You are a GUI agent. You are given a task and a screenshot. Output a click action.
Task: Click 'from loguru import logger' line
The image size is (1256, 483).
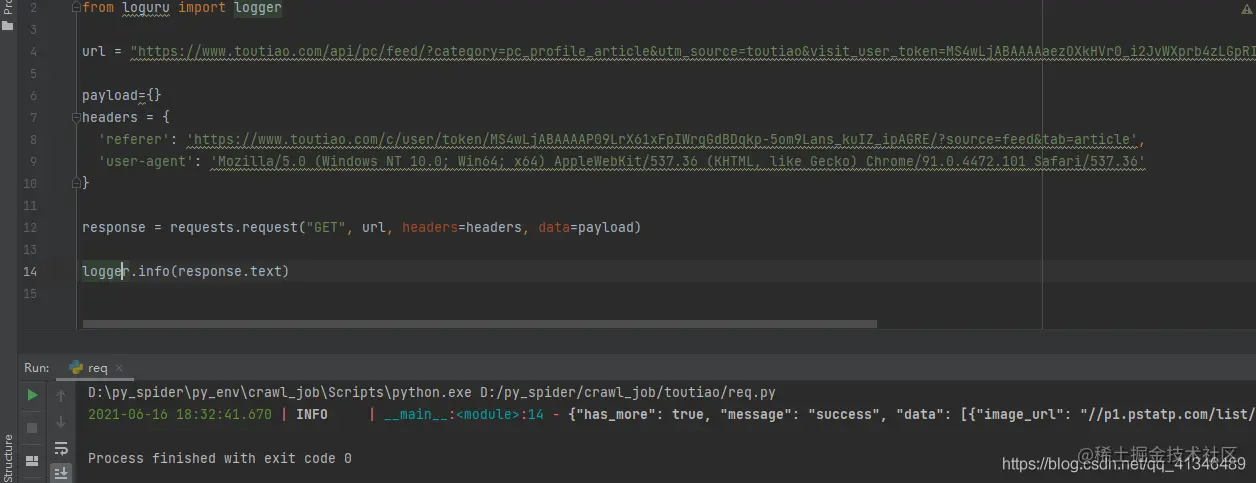click(182, 8)
